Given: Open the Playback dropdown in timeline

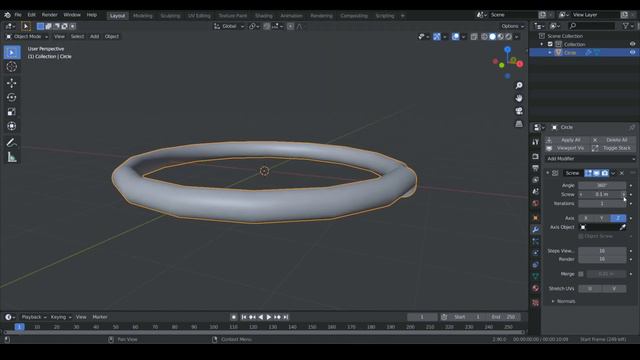Looking at the screenshot, I should point(33,317).
